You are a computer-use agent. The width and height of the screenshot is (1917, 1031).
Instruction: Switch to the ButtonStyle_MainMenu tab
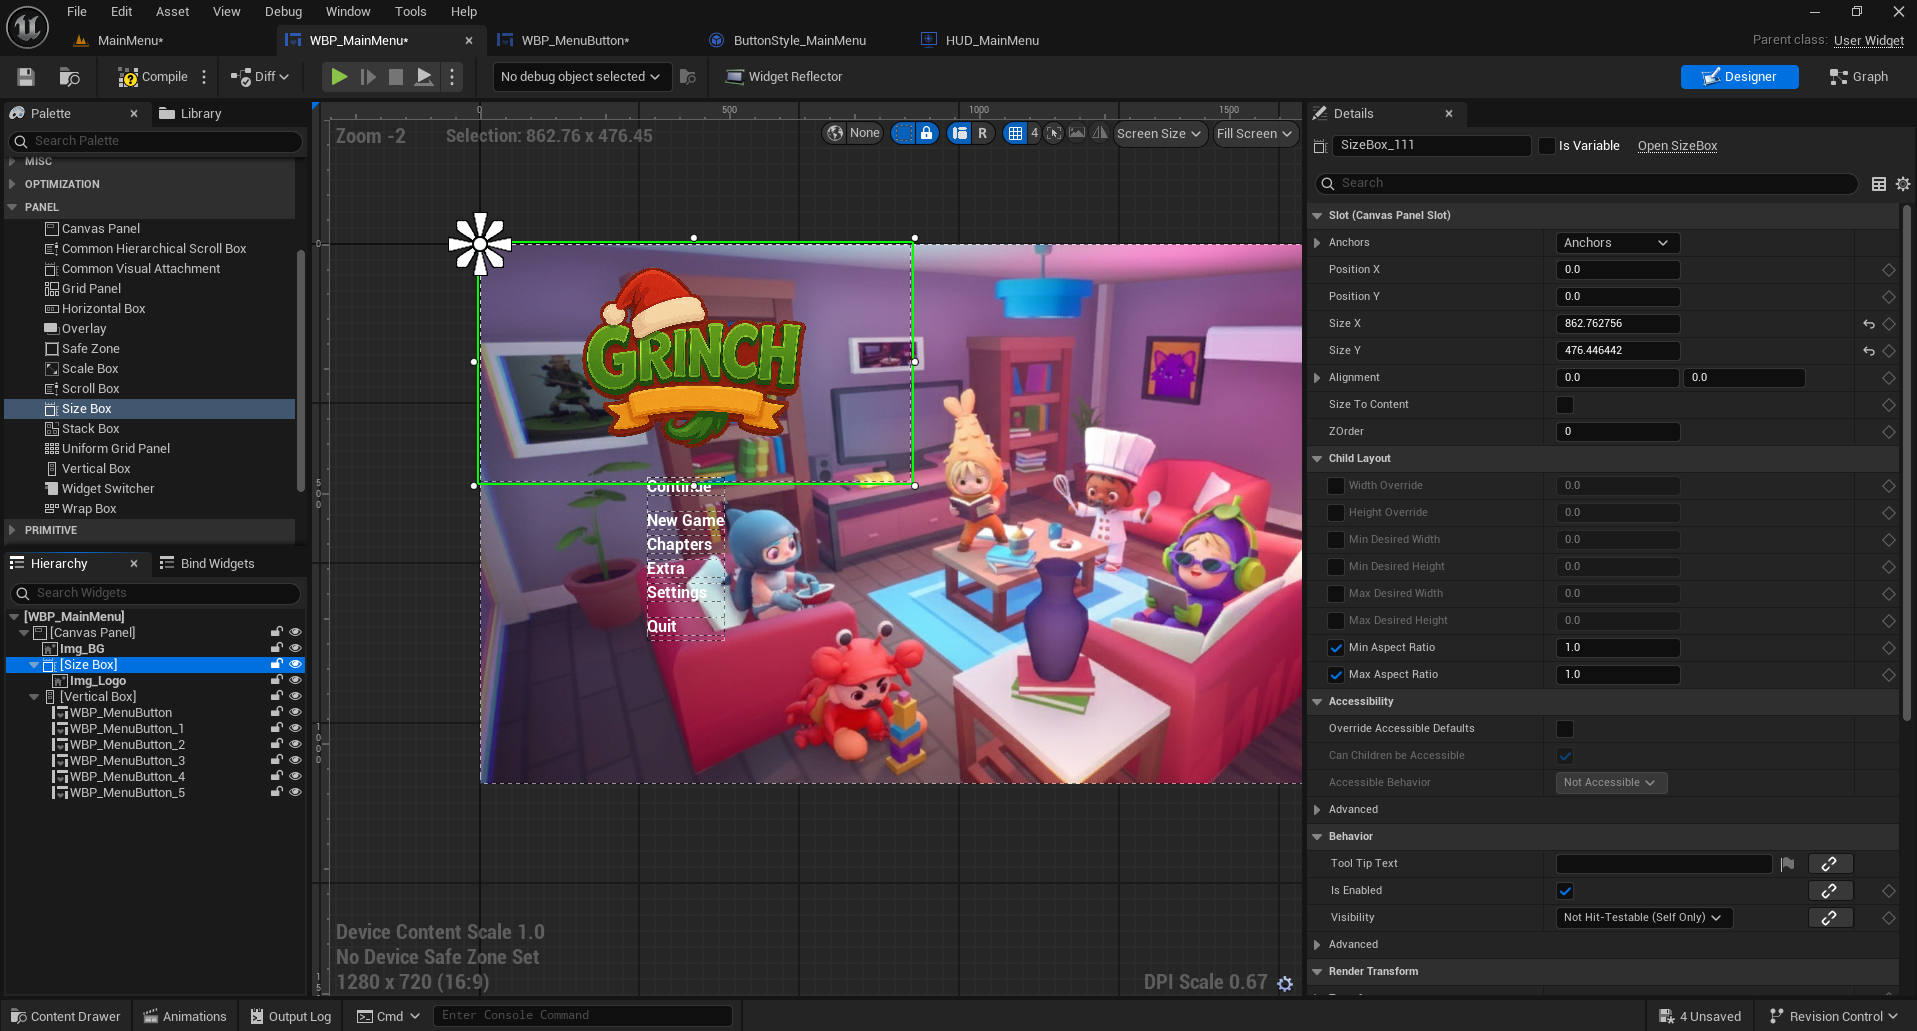[x=800, y=41]
